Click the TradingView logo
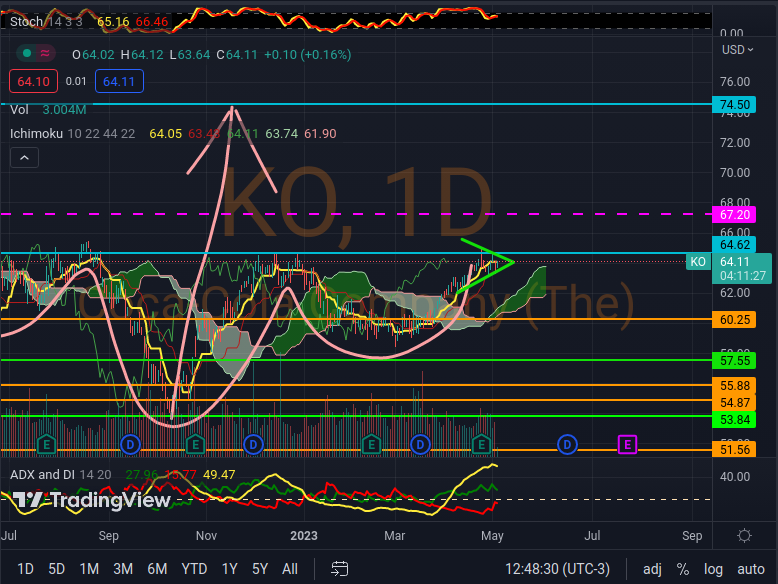The image size is (778, 584). point(92,500)
